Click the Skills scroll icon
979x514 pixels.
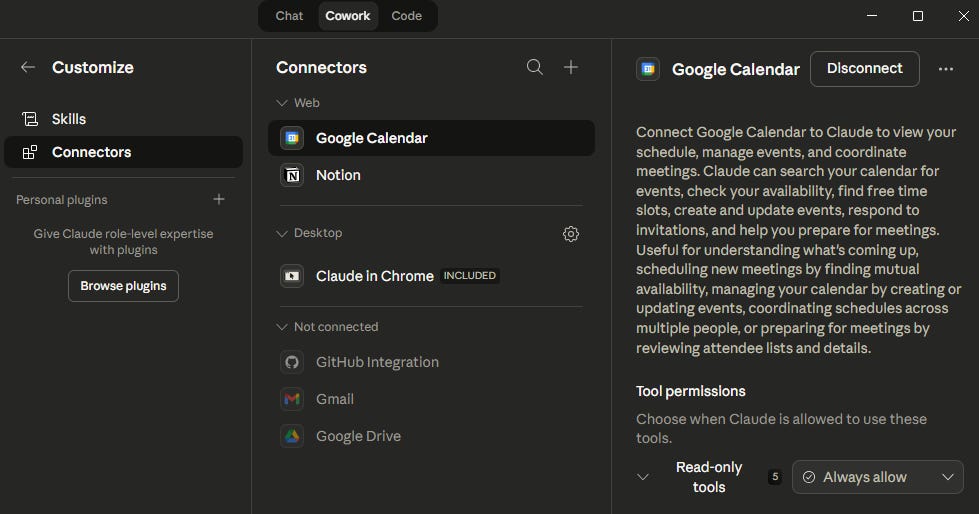(29, 119)
